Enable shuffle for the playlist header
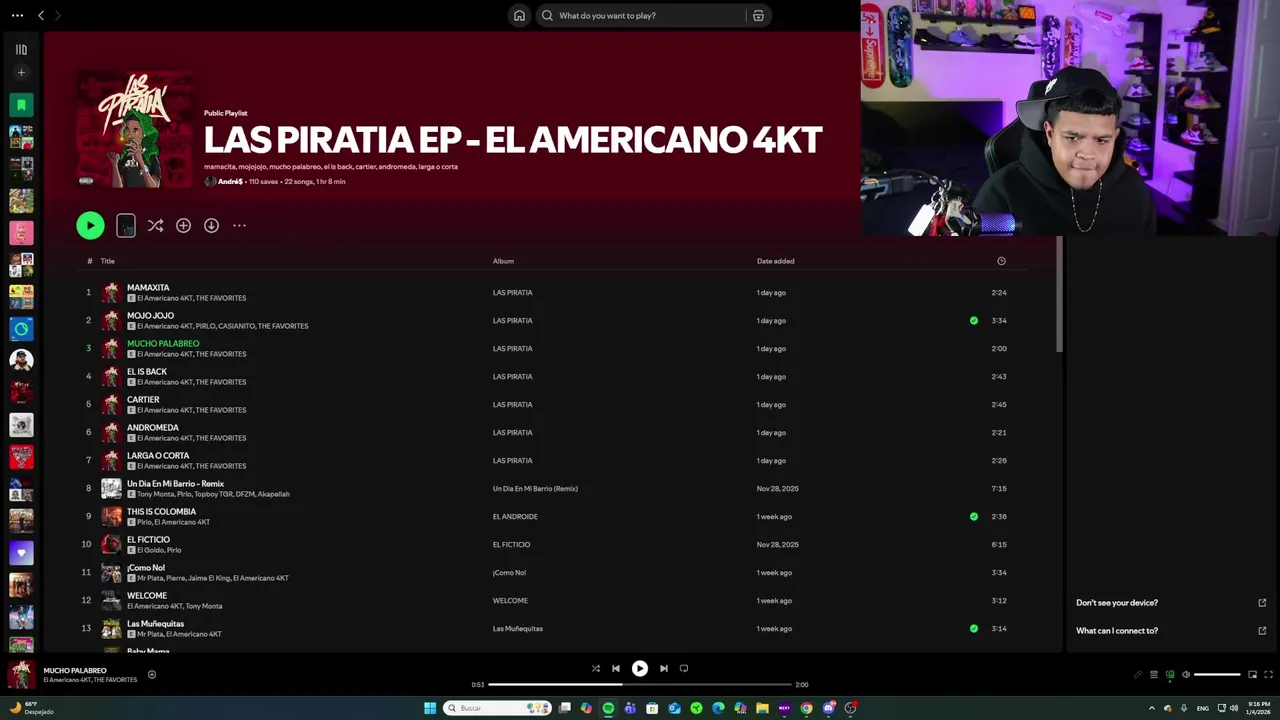 point(155,226)
